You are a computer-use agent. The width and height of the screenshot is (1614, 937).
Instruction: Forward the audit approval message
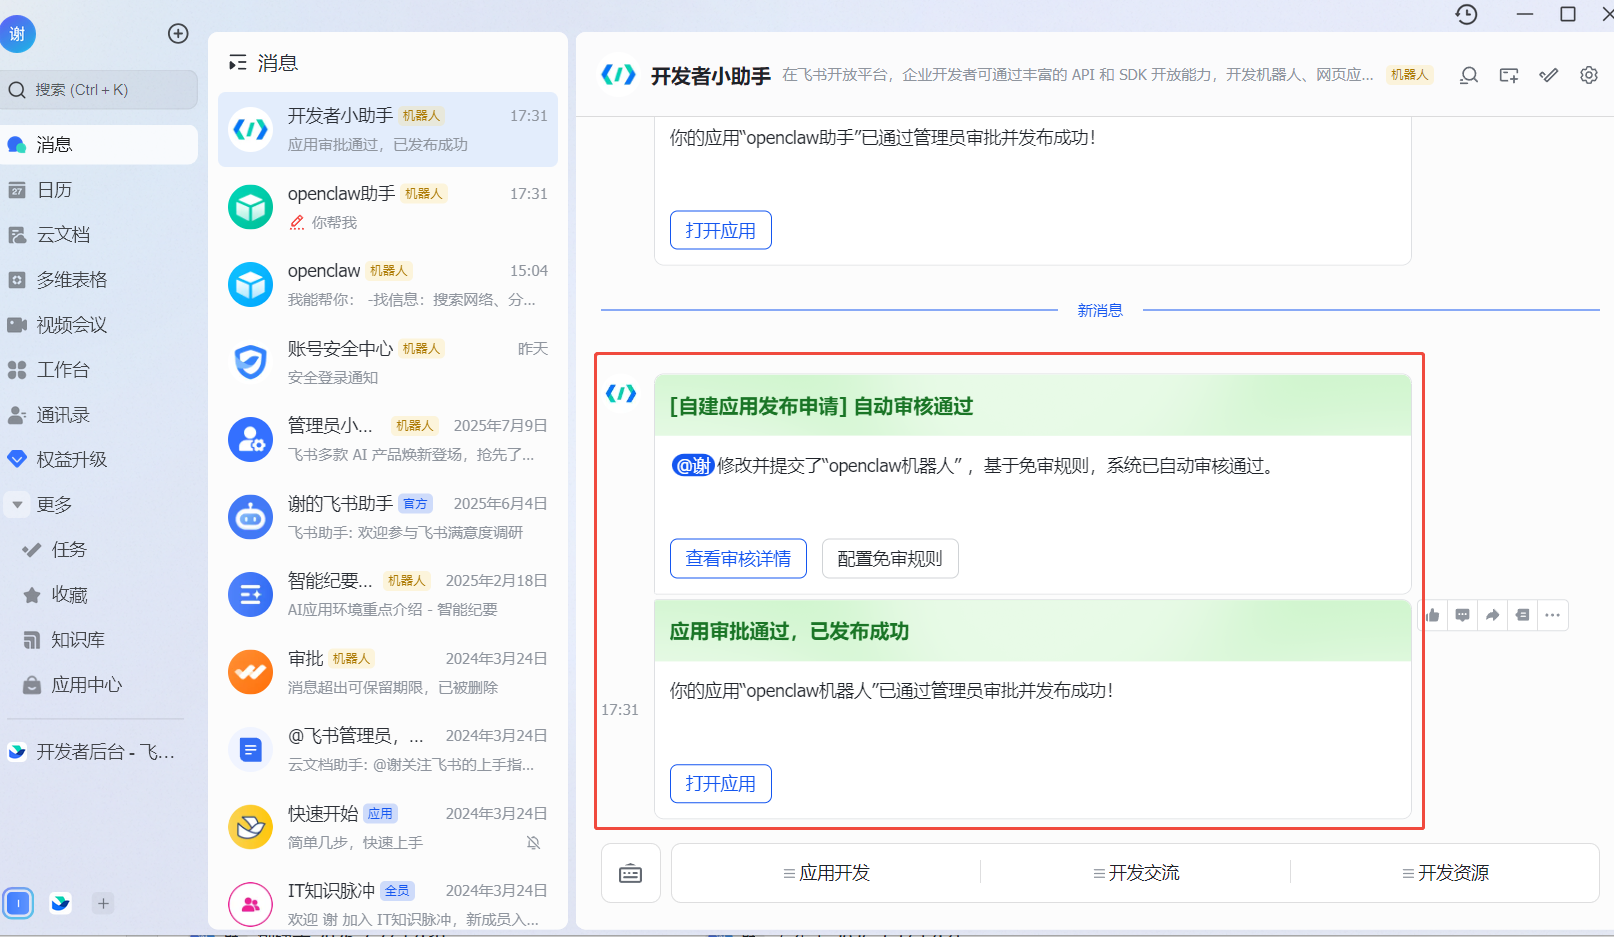(1492, 615)
